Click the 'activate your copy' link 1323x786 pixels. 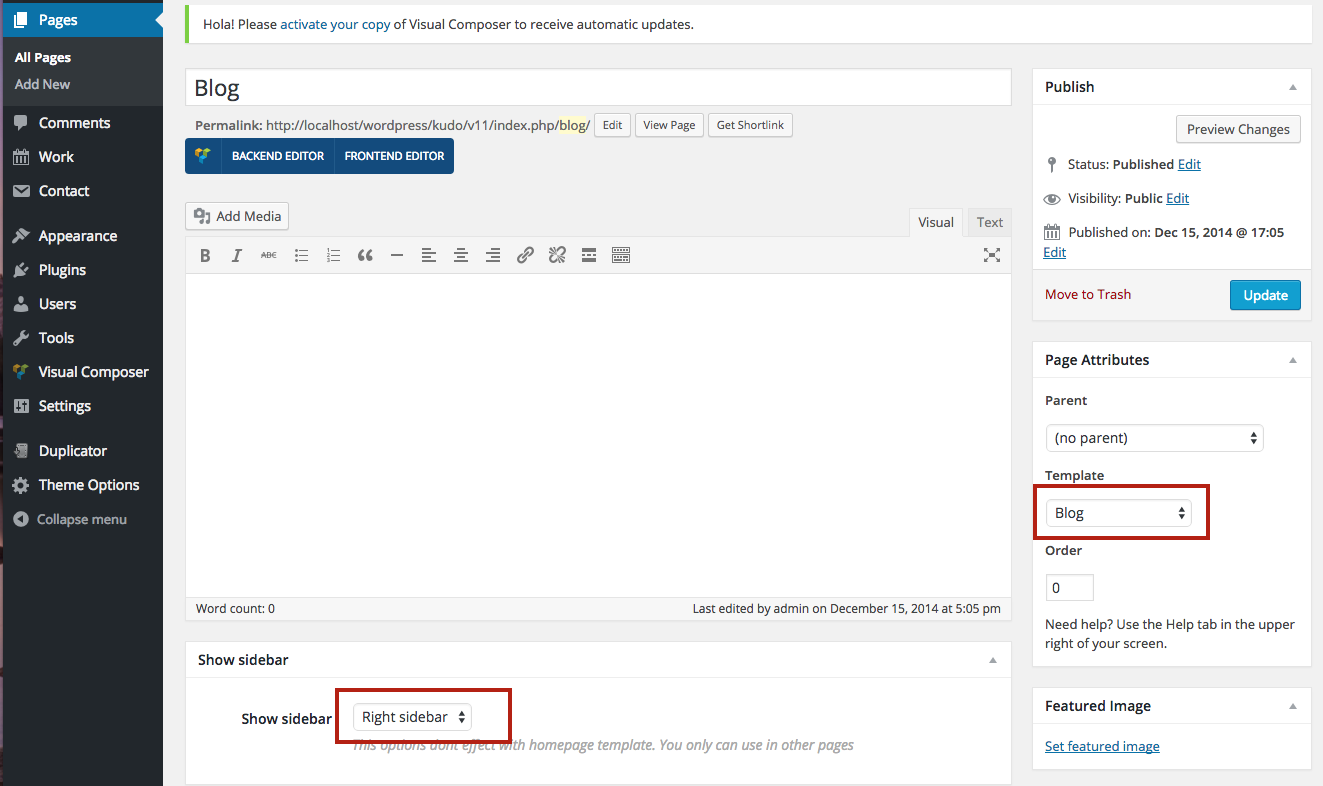point(335,24)
